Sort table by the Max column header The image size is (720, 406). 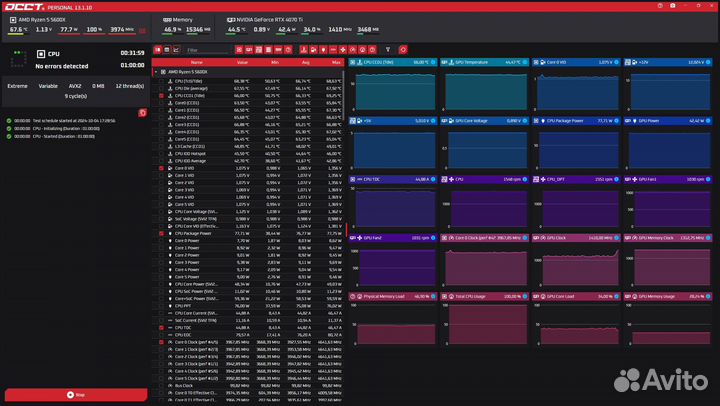click(336, 62)
